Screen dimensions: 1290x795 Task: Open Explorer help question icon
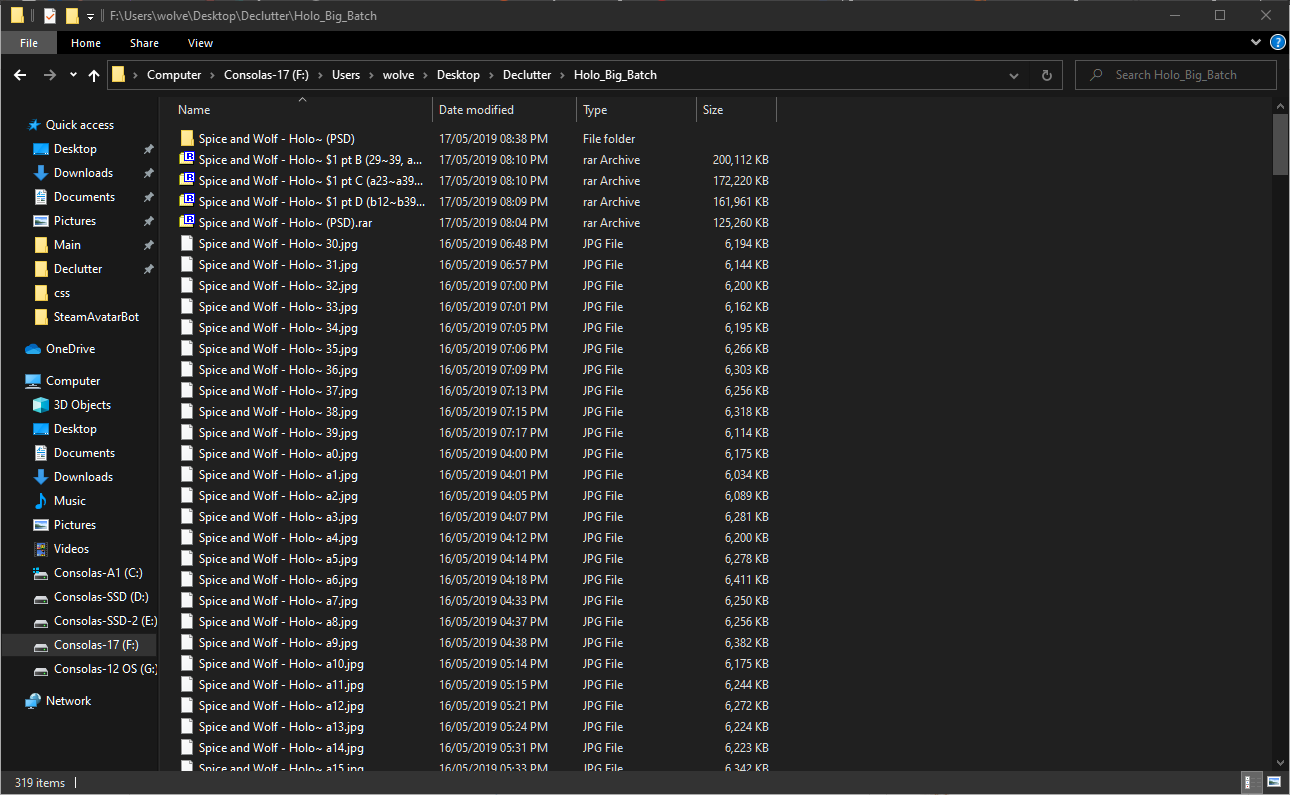(1277, 43)
